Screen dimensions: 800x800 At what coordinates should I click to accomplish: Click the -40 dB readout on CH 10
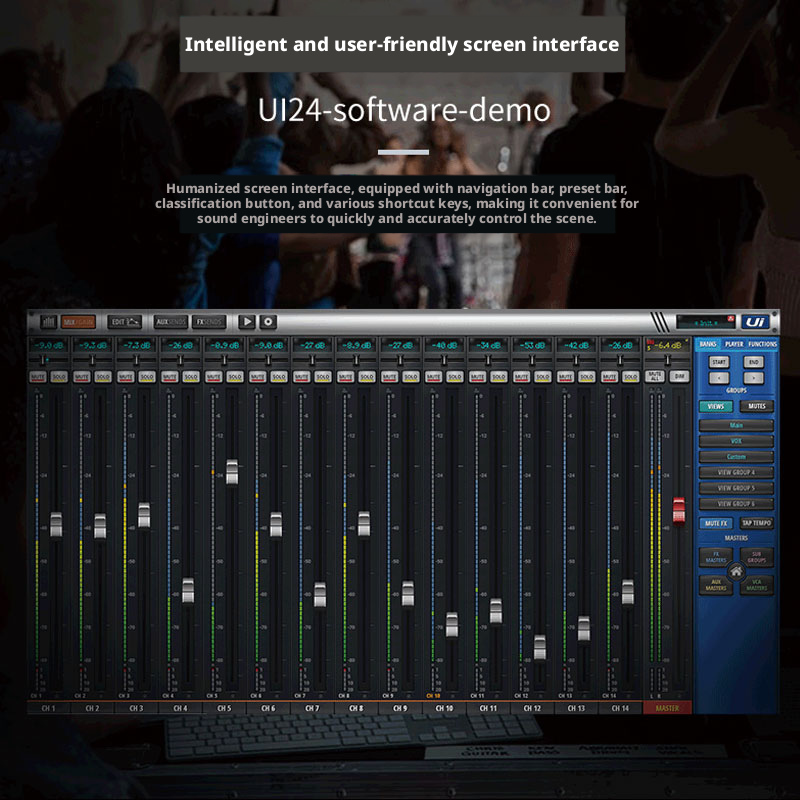(x=444, y=345)
